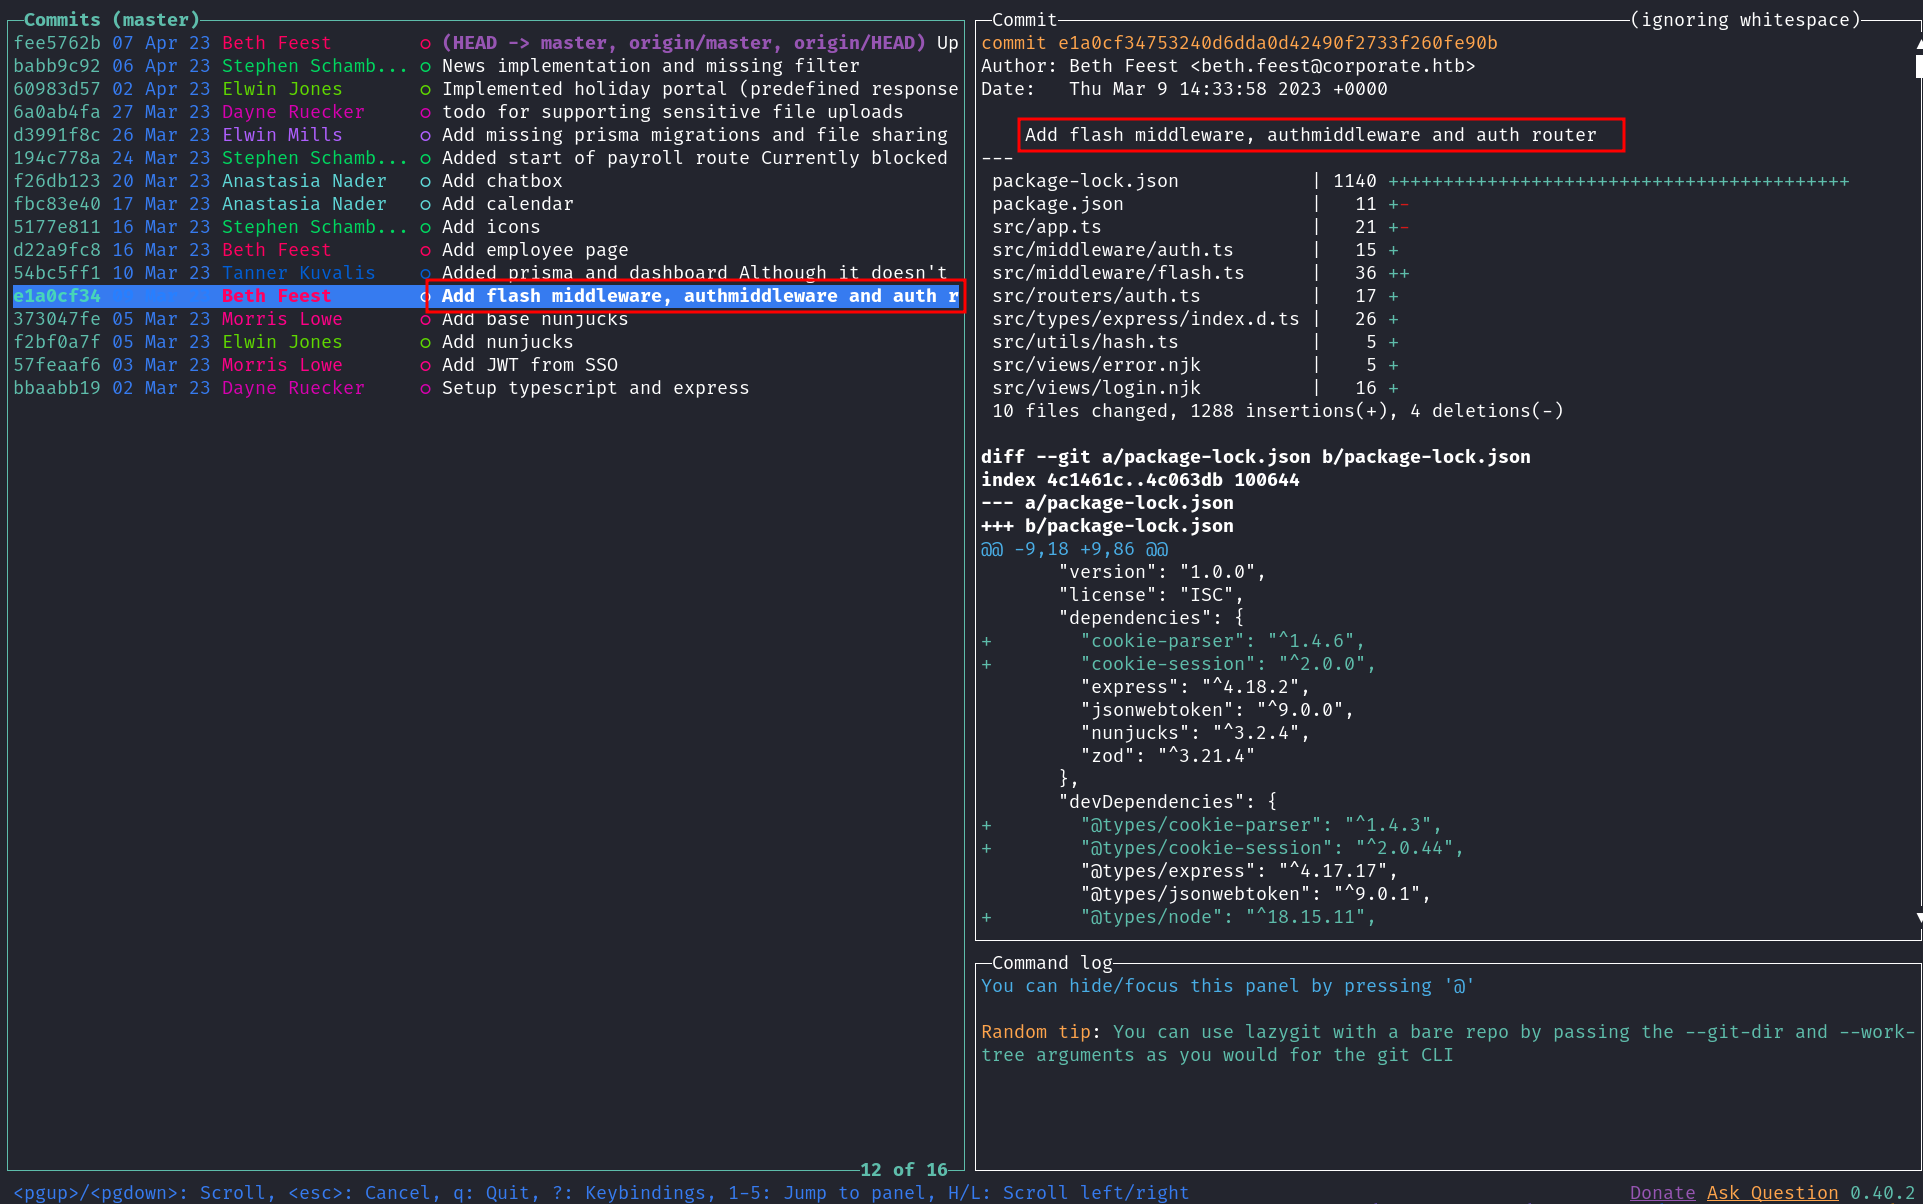Image resolution: width=1923 pixels, height=1204 pixels.
Task: Click graph node for 'Setup typescript and express'
Action: 425,388
